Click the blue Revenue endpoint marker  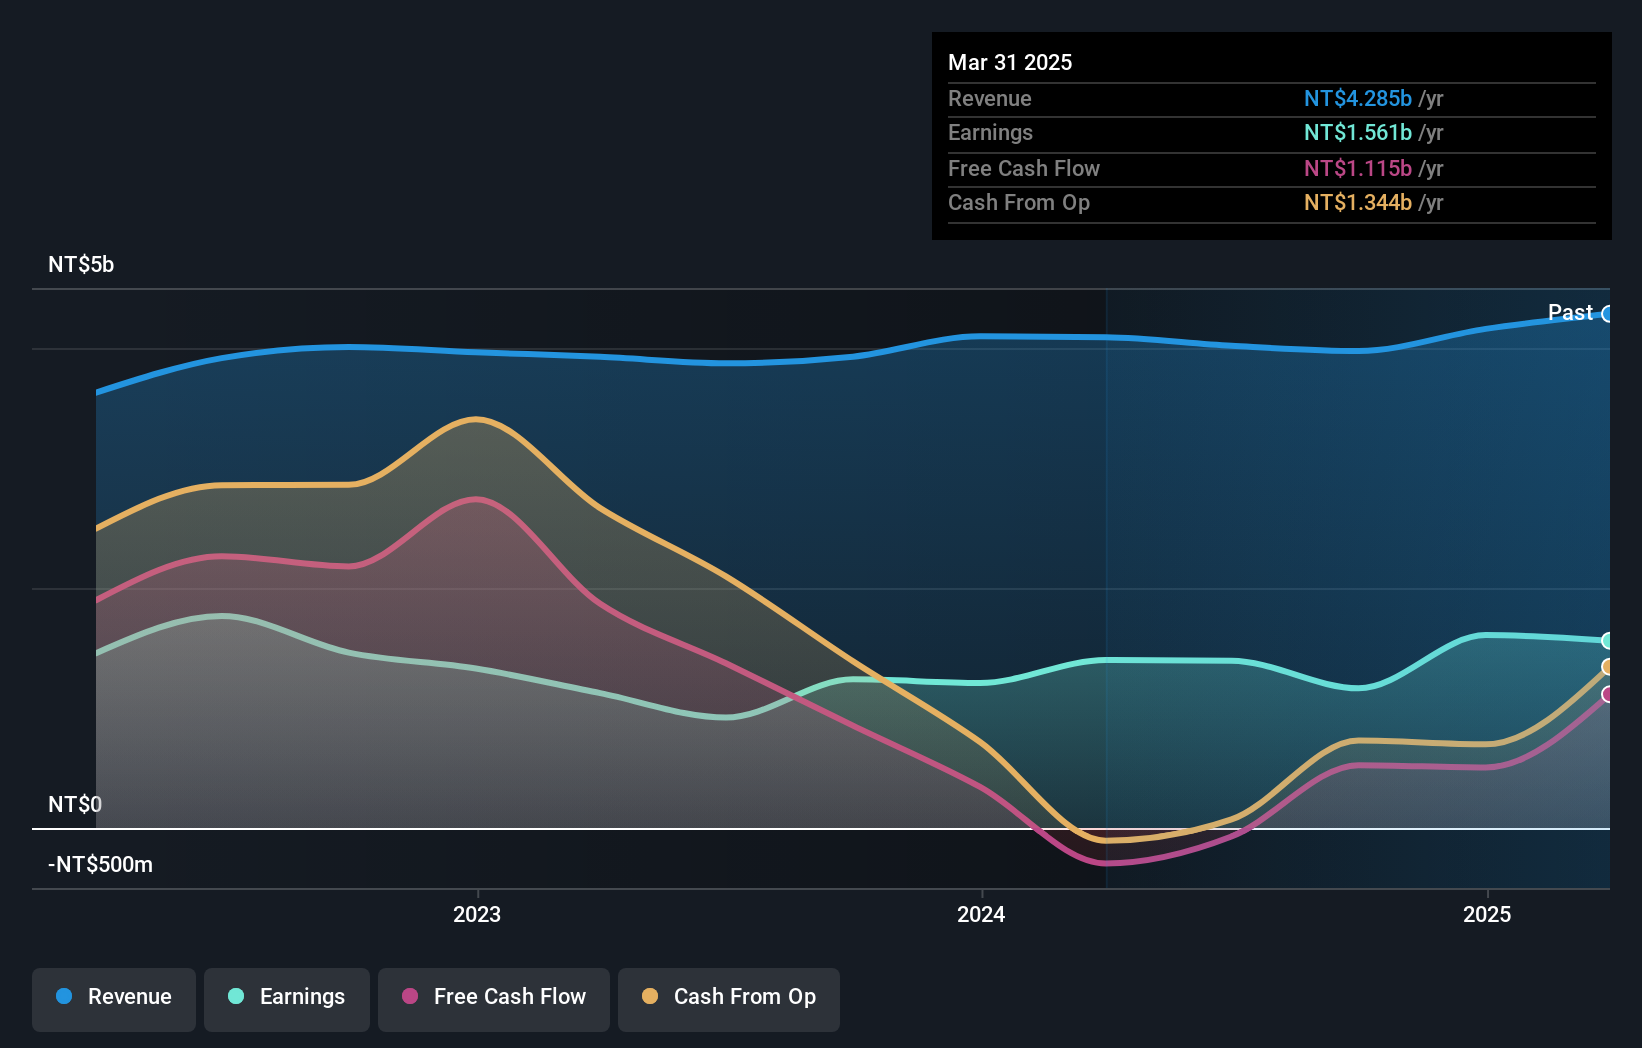coord(1608,314)
